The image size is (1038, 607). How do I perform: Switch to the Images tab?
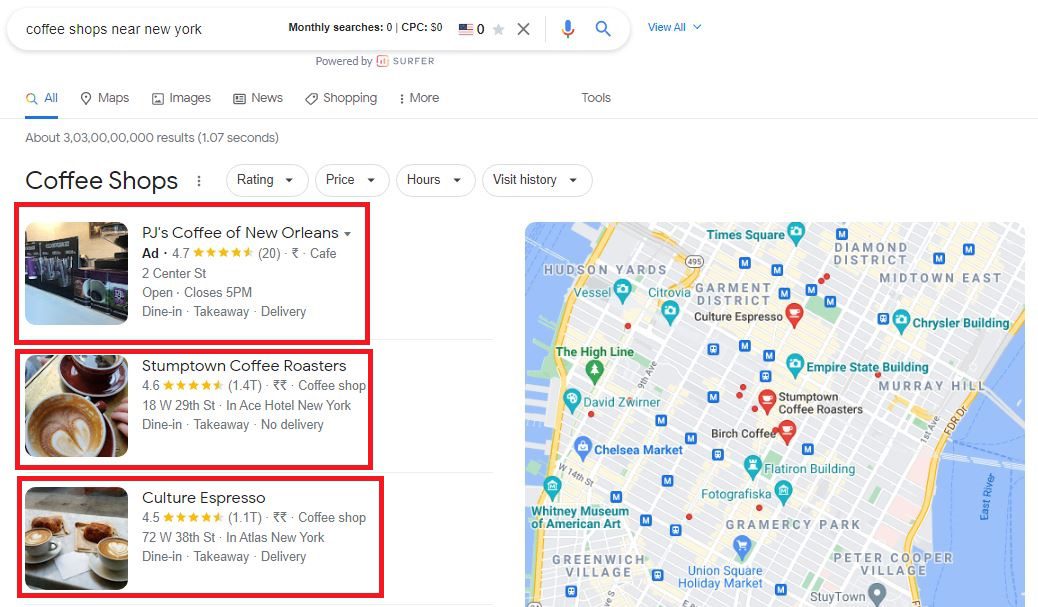[x=181, y=98]
